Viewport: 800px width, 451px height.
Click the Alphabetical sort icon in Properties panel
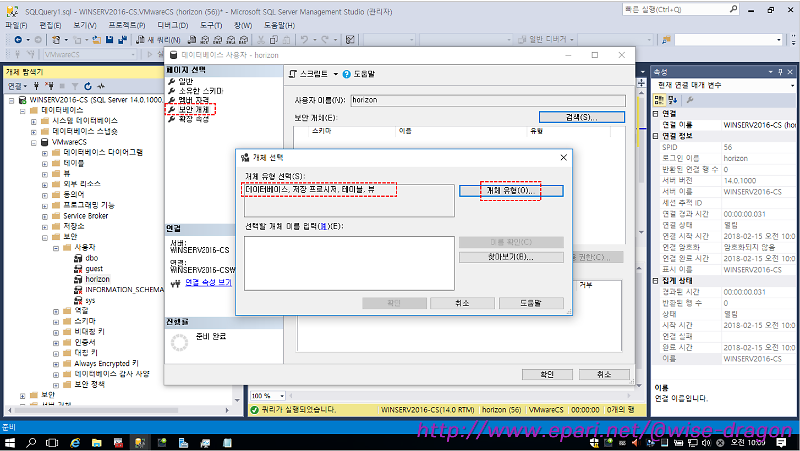(672, 100)
